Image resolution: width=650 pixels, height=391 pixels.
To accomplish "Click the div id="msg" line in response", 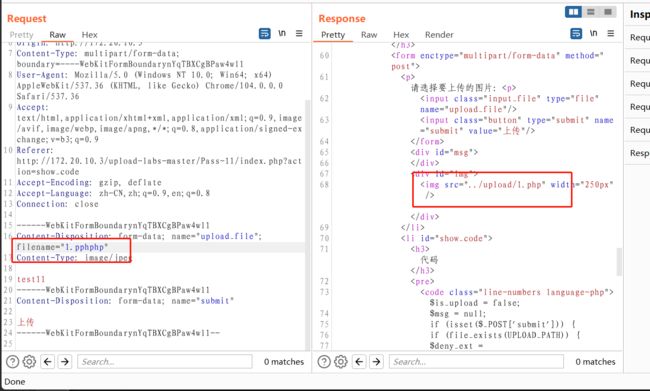I will [444, 152].
